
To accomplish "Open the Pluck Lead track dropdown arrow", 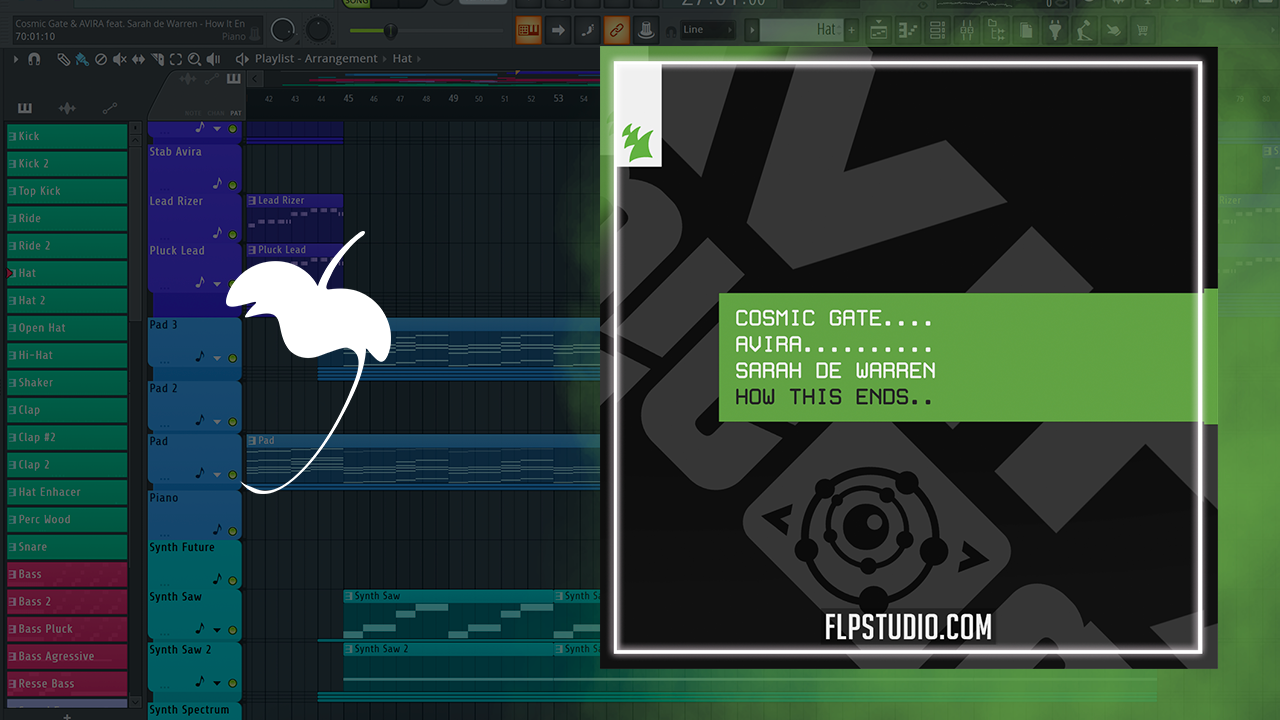I will point(217,284).
